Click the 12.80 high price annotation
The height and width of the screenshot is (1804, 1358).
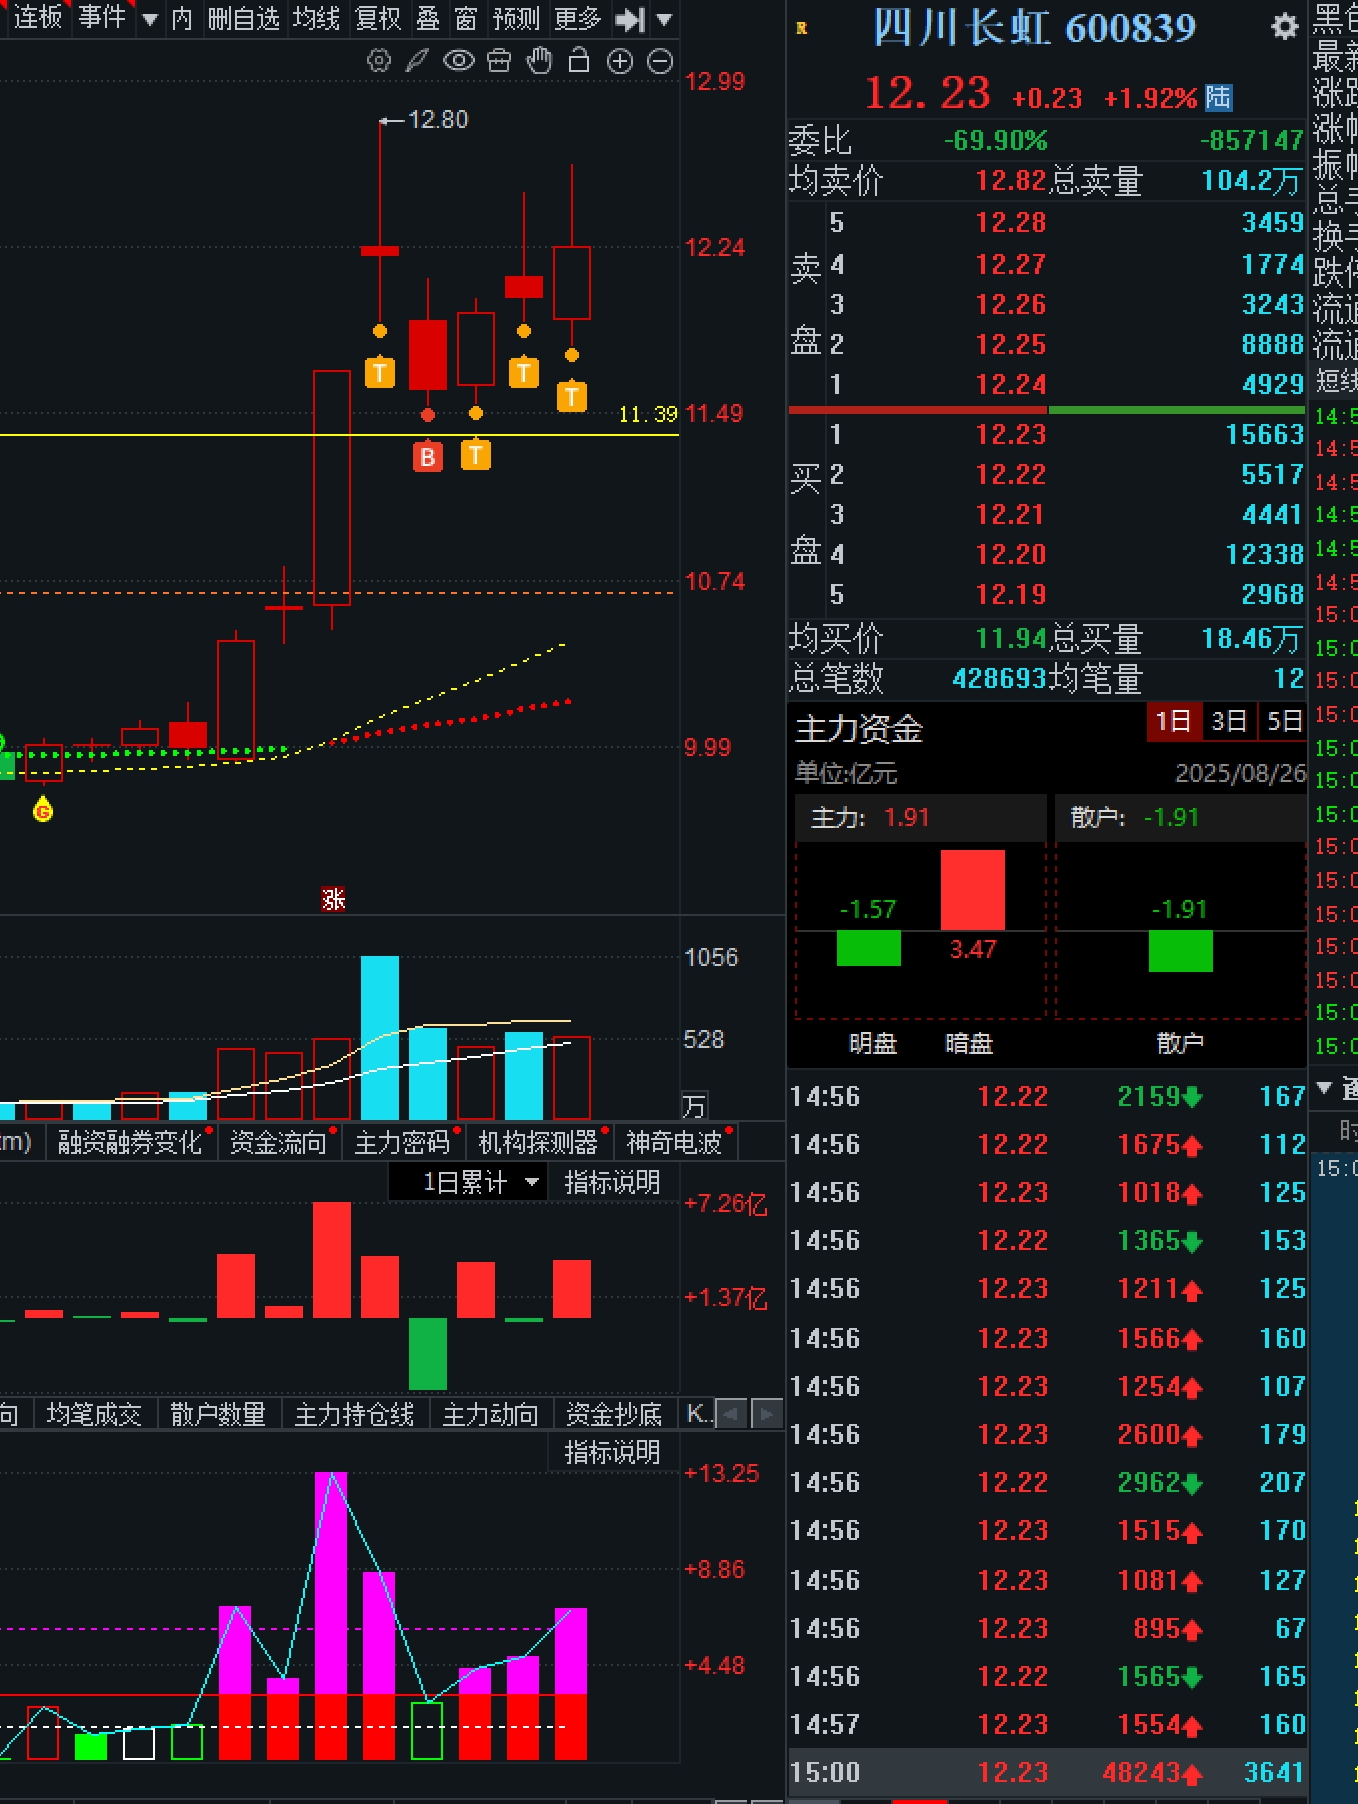pyautogui.click(x=438, y=120)
